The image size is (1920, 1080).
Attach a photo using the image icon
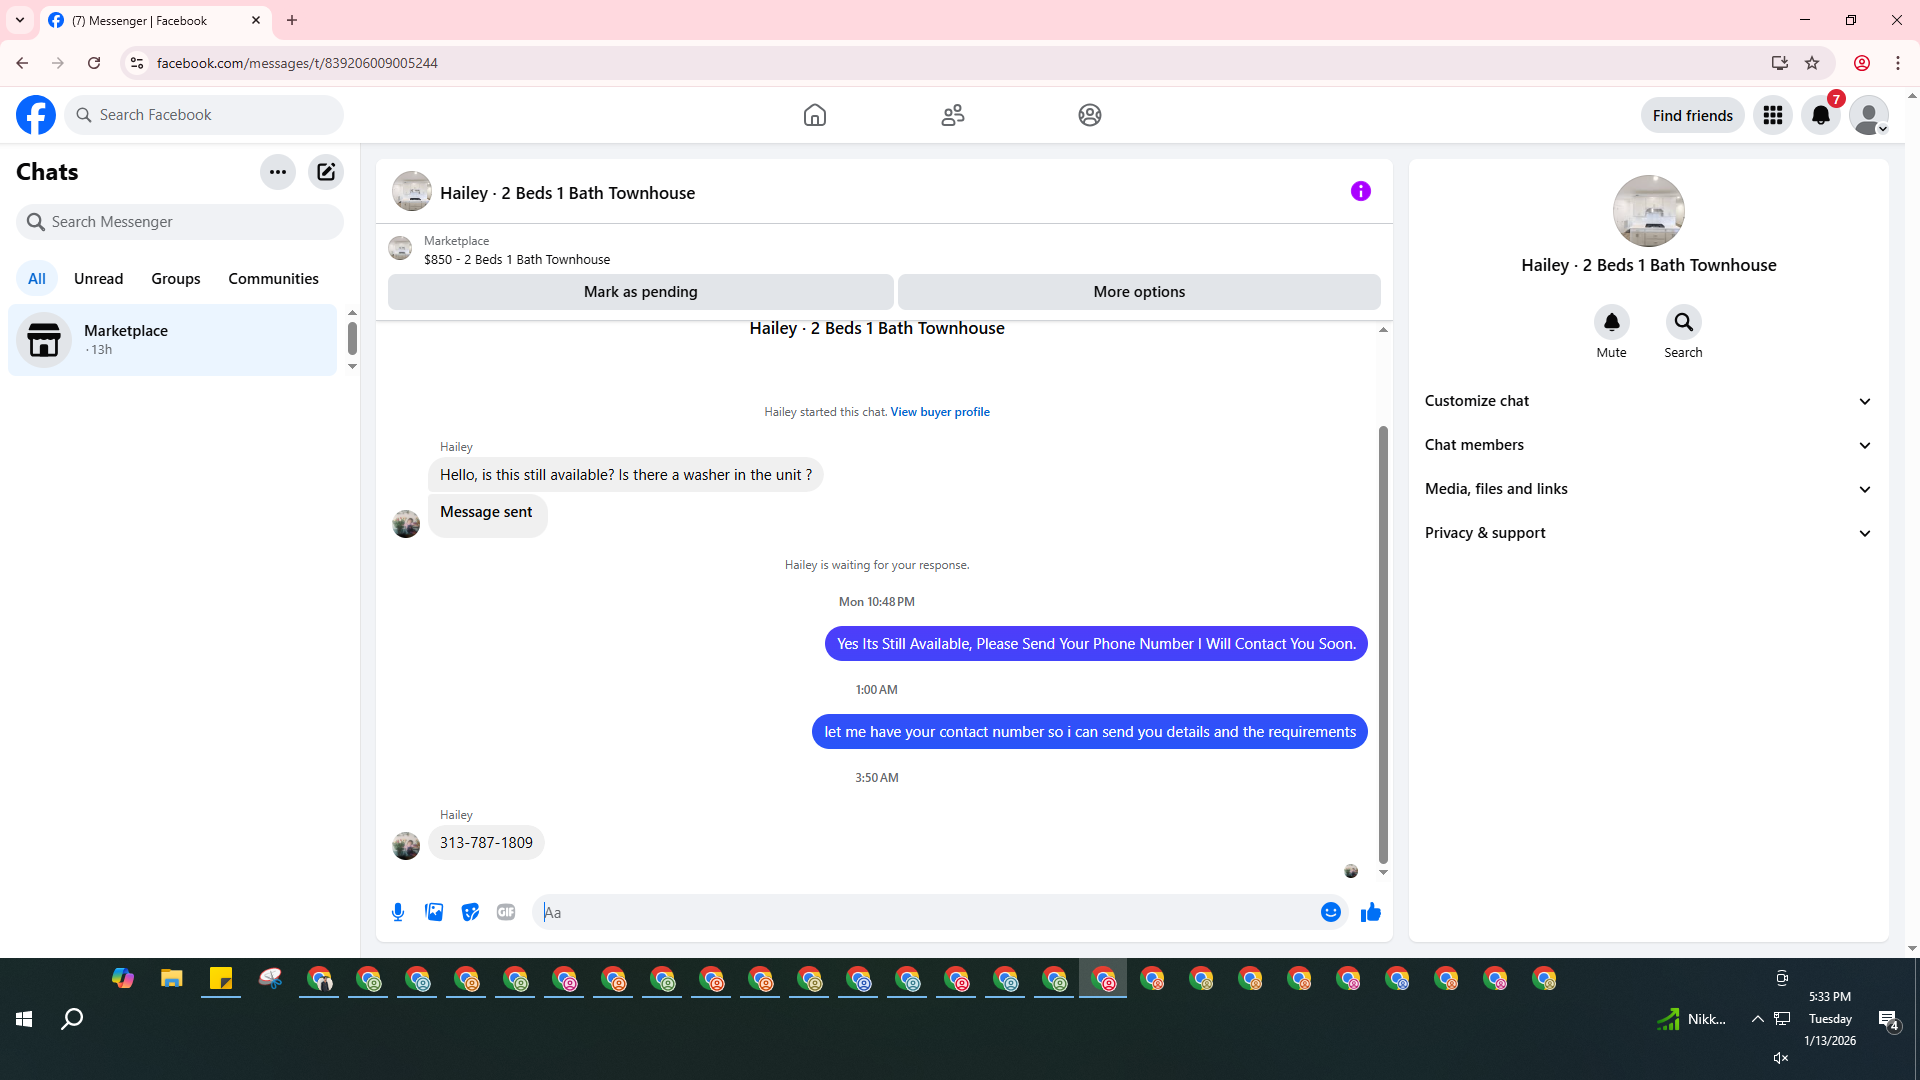(x=434, y=912)
